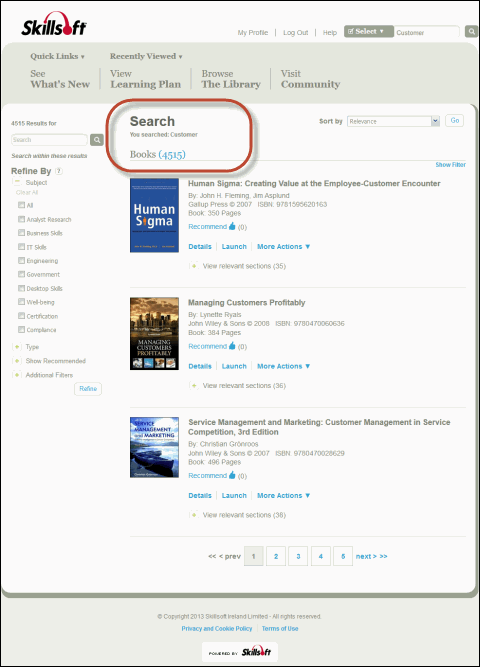Expand the Type filter section
Image resolution: width=480 pixels, height=667 pixels.
(x=17, y=347)
